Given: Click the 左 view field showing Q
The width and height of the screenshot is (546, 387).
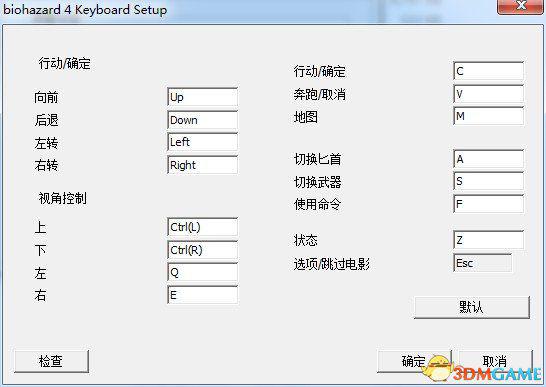Looking at the screenshot, I should click(x=202, y=272).
